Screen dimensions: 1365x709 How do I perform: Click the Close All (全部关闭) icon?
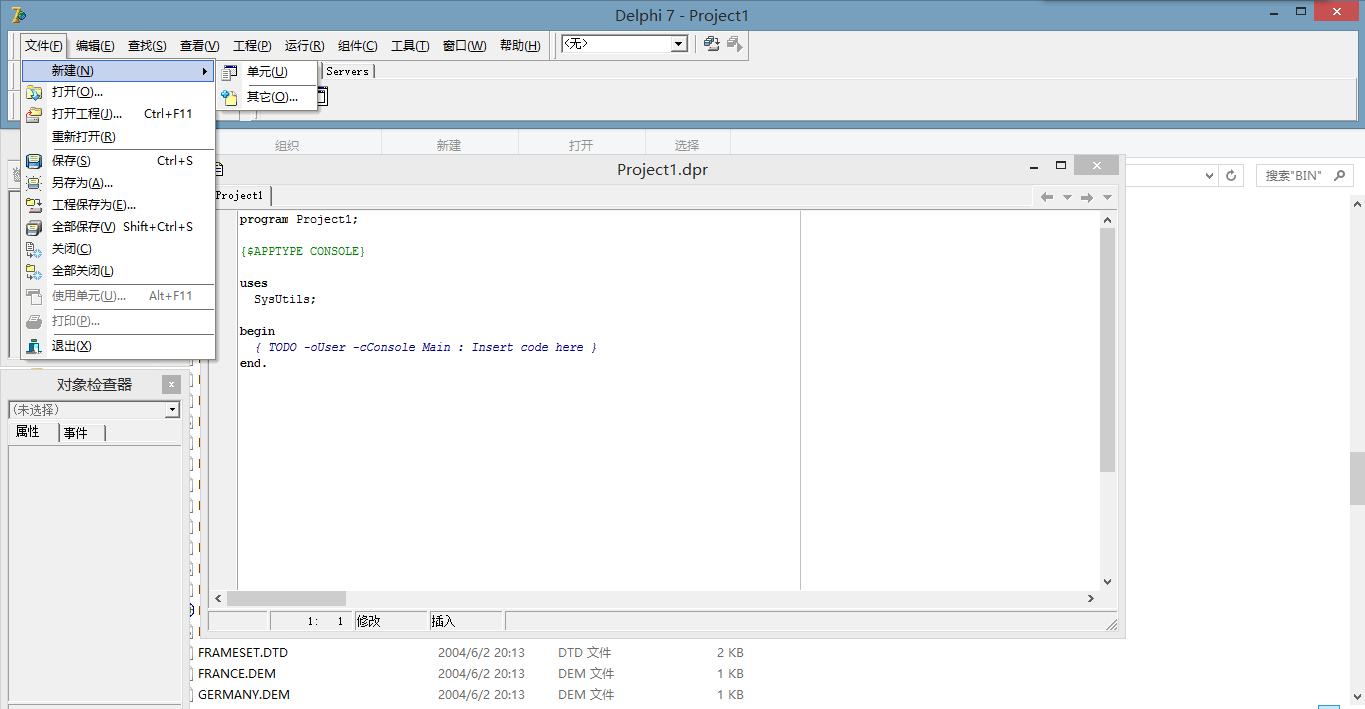coord(34,271)
